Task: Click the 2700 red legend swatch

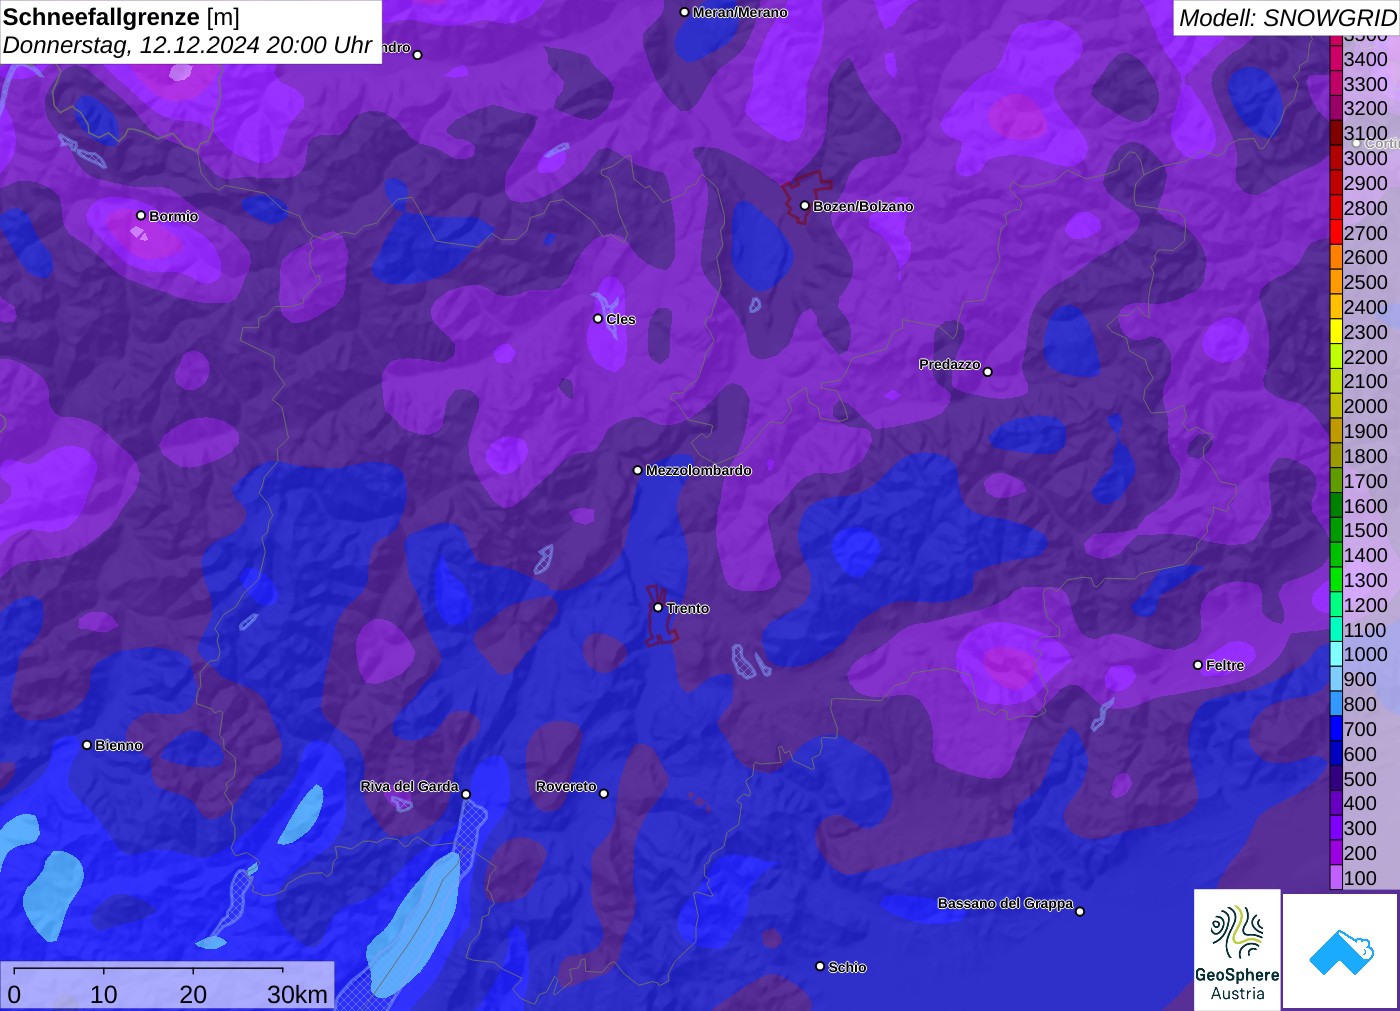Action: (x=1336, y=233)
